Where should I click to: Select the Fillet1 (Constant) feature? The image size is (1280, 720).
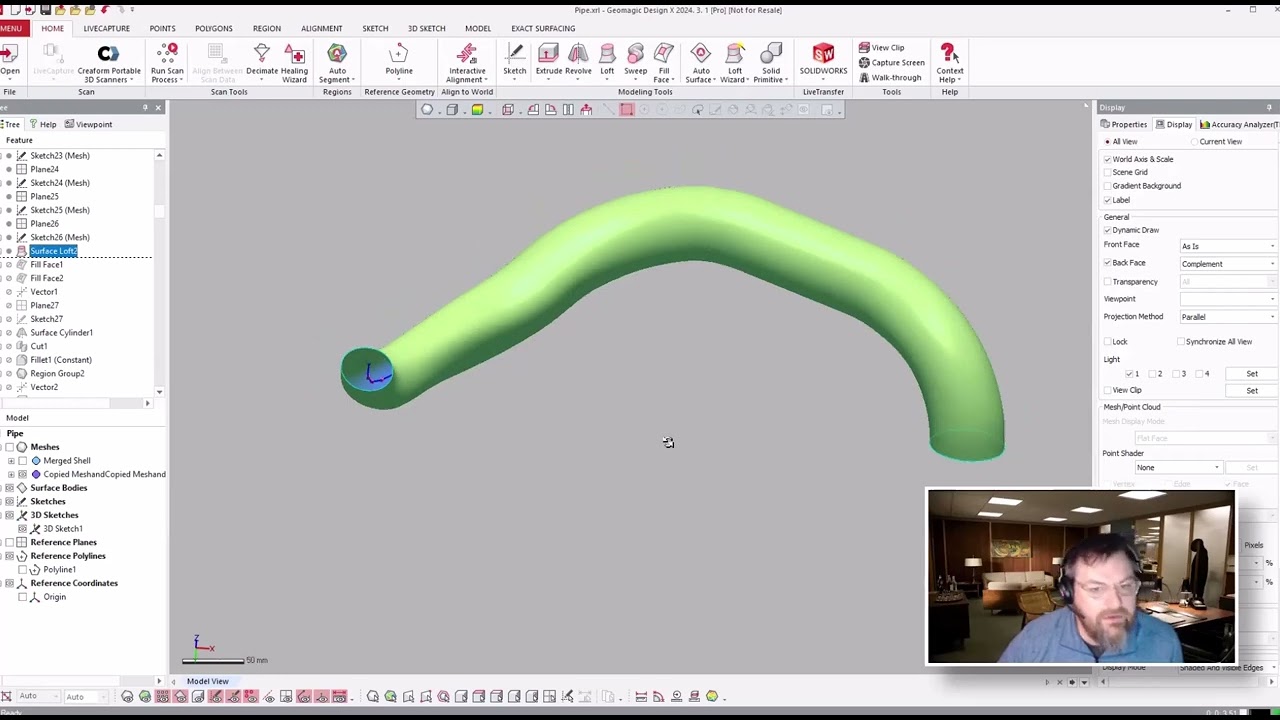pos(61,360)
